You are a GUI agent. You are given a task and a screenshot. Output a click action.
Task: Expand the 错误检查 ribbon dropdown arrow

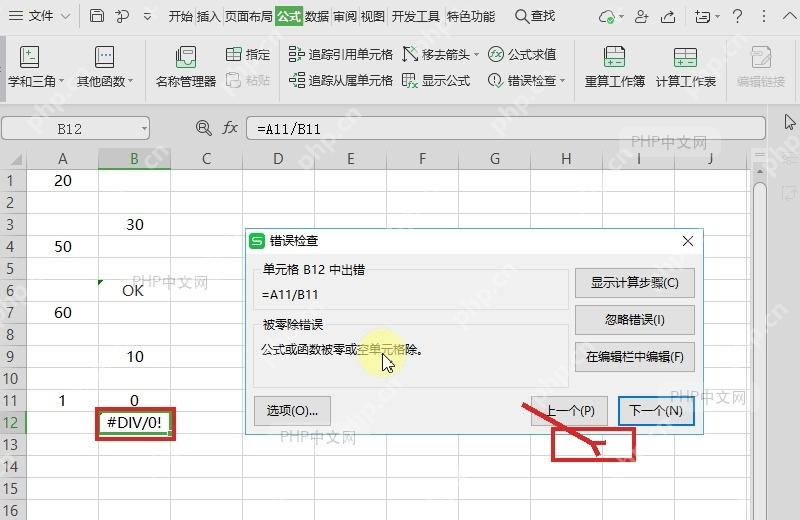[x=563, y=81]
